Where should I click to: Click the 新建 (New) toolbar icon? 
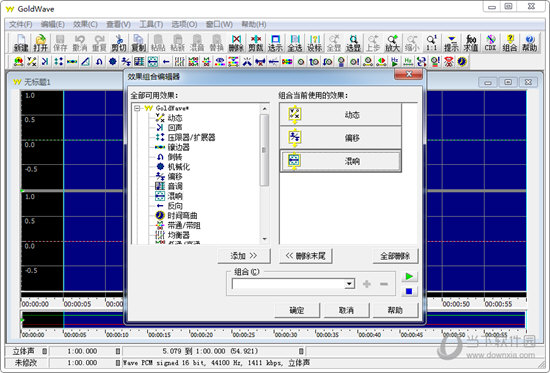click(21, 43)
